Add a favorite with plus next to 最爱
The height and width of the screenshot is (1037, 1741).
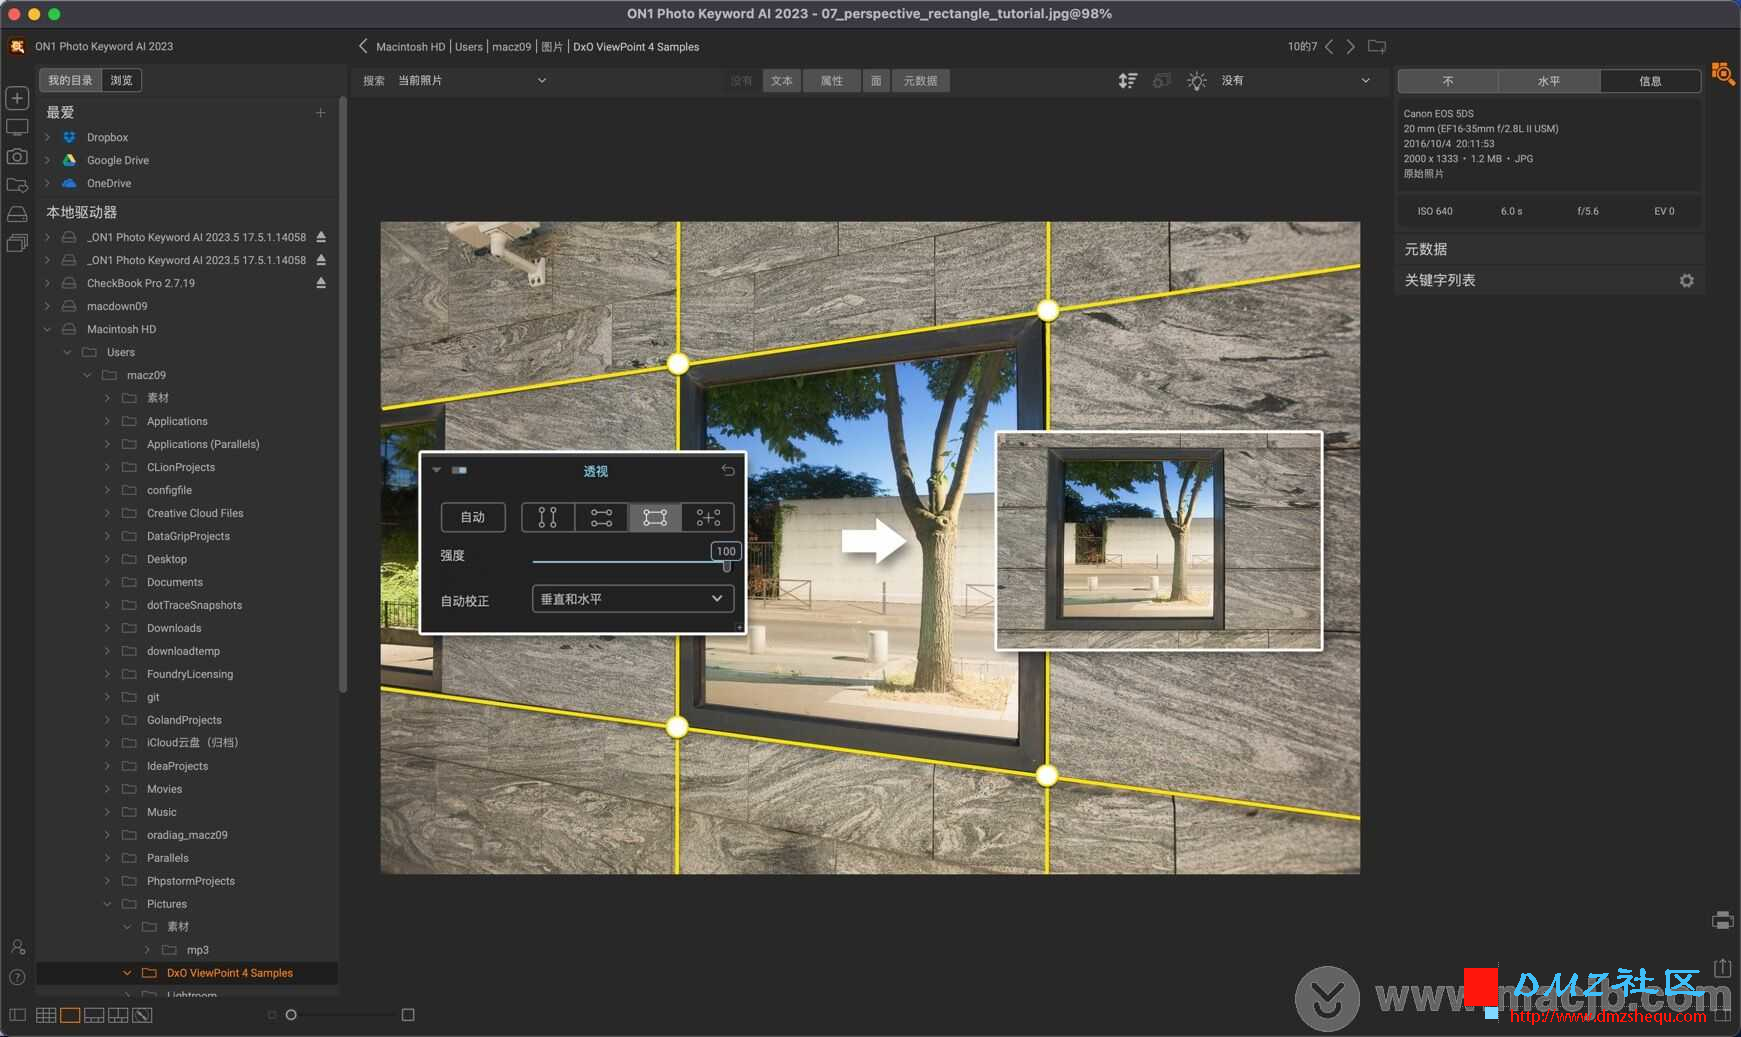(321, 113)
